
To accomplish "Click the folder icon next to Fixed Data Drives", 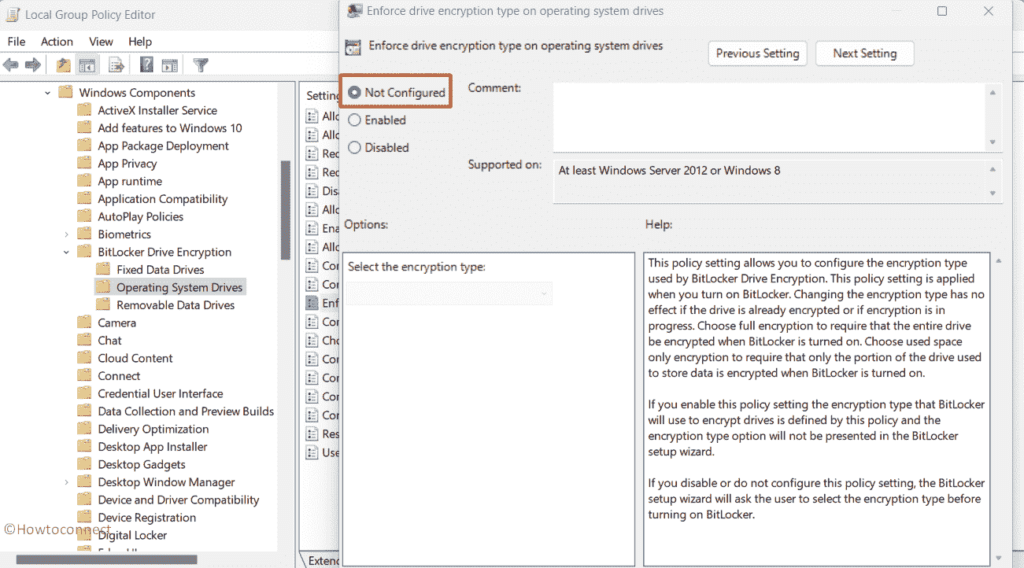I will tap(103, 269).
